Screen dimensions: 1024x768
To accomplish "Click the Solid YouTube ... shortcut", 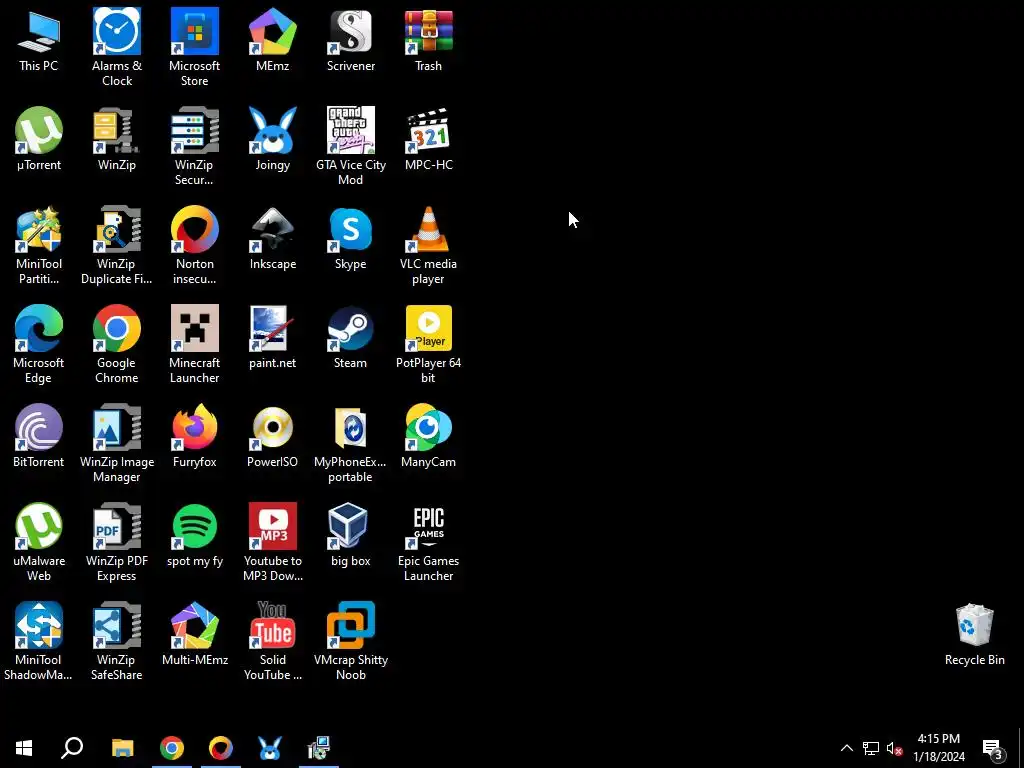I will (x=273, y=641).
